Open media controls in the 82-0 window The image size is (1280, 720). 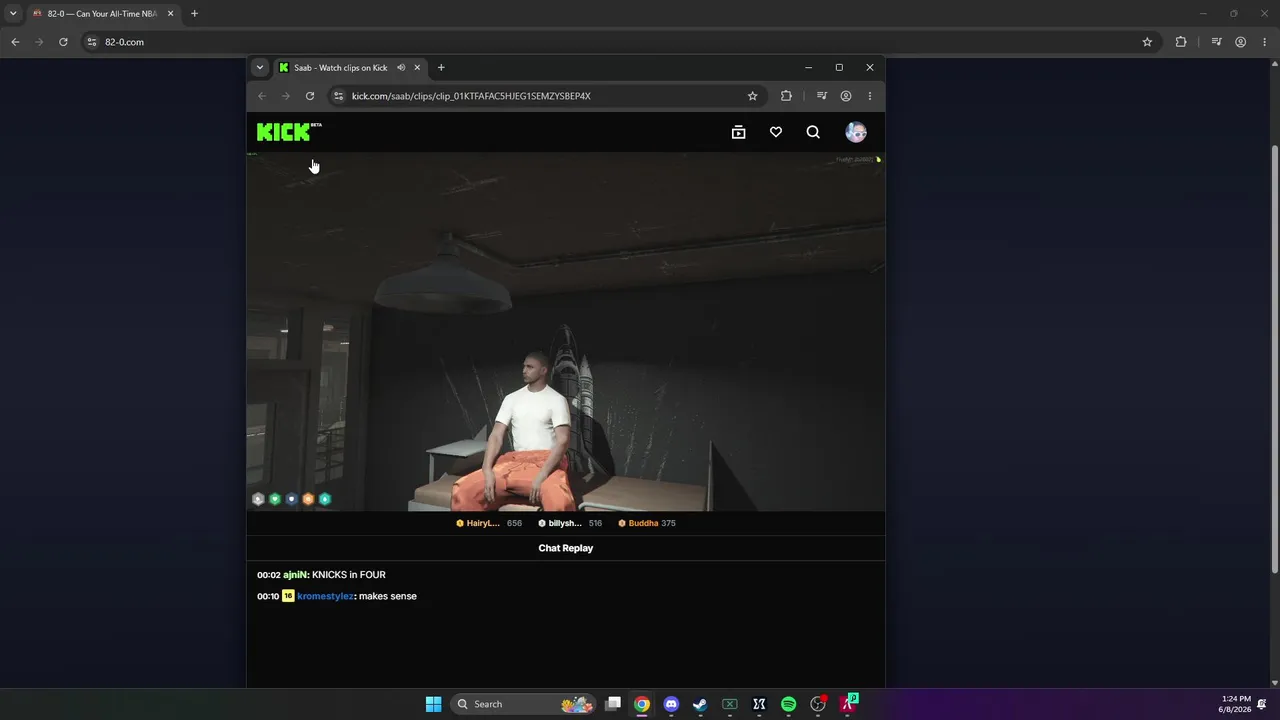point(1216,42)
